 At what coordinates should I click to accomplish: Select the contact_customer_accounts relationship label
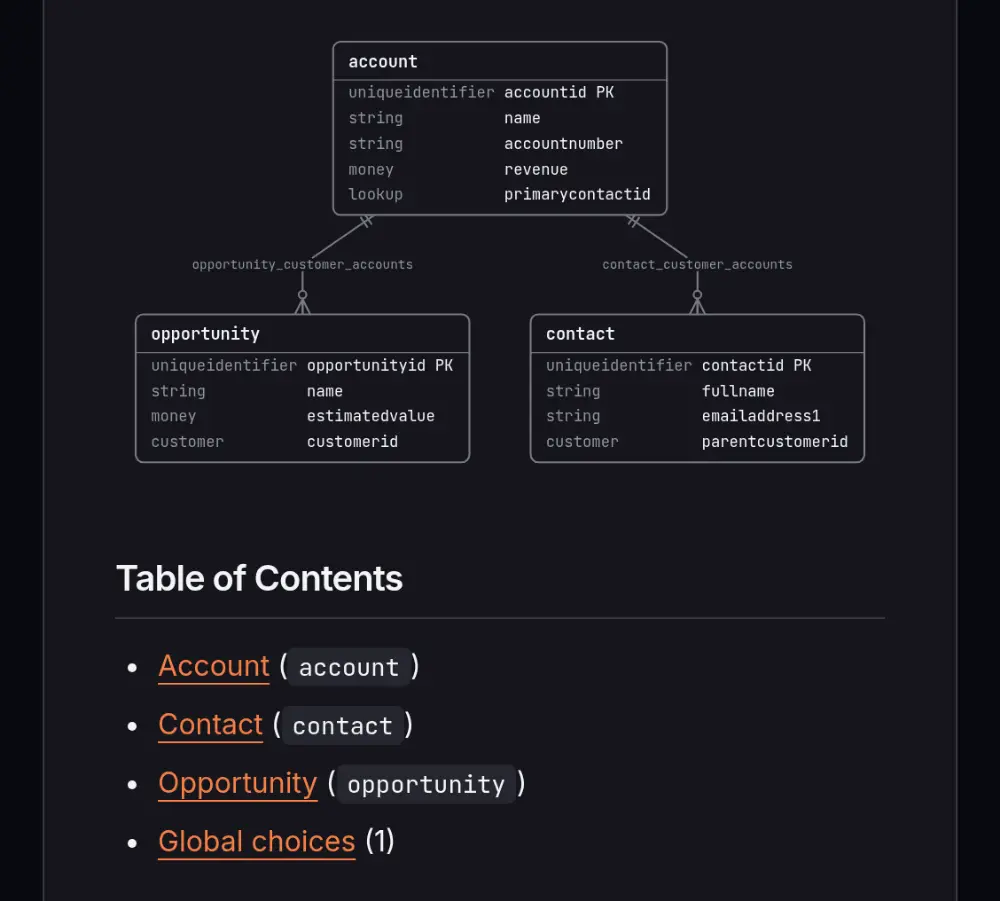click(697, 265)
